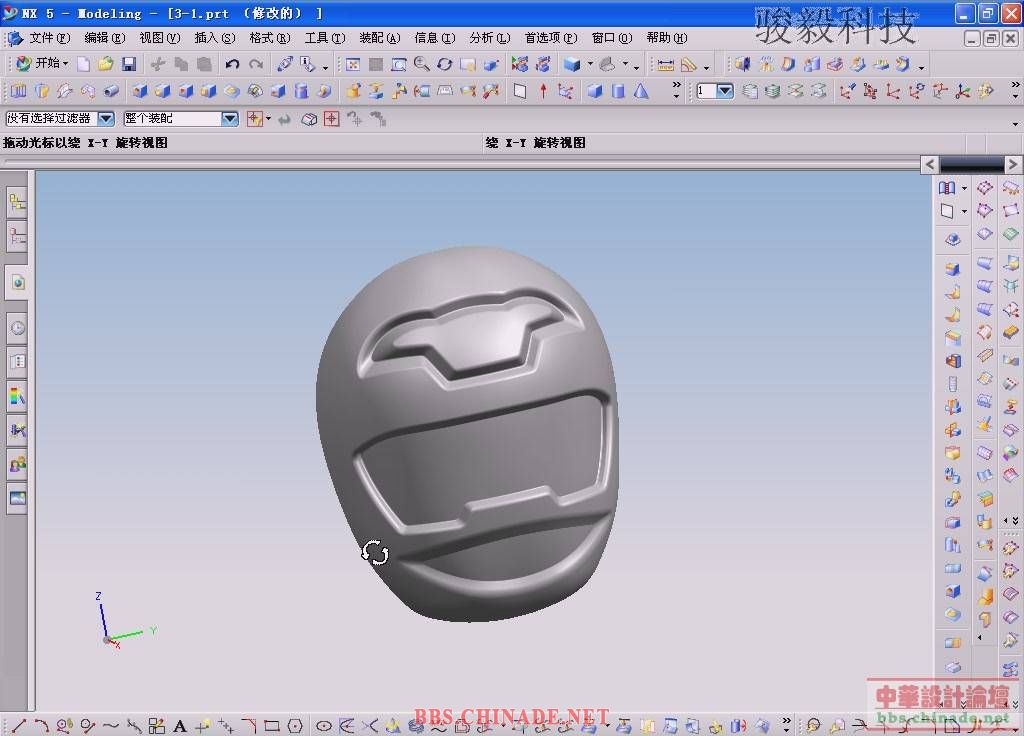The width and height of the screenshot is (1024, 736).
Task: Click the shaded rendering style cube icon
Action: click(572, 64)
